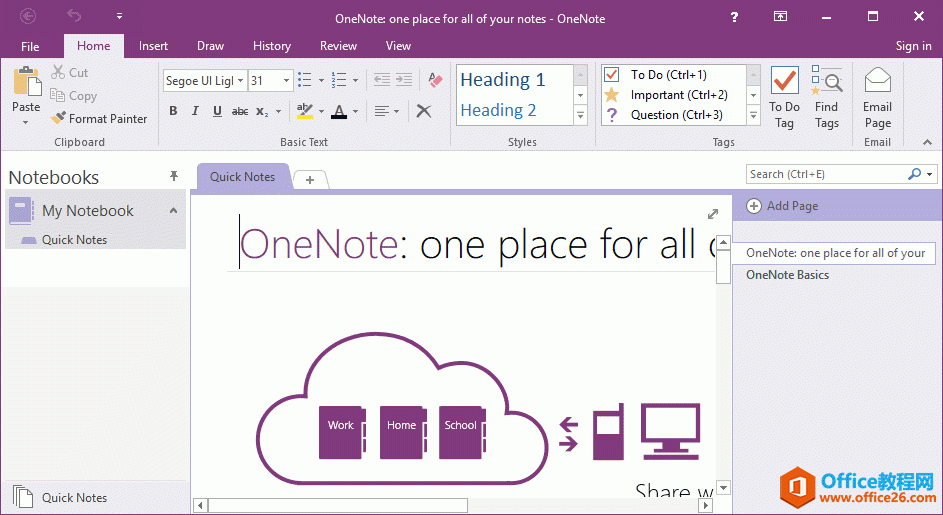The height and width of the screenshot is (515, 943).
Task: Apply font color swatch
Action: point(339,111)
